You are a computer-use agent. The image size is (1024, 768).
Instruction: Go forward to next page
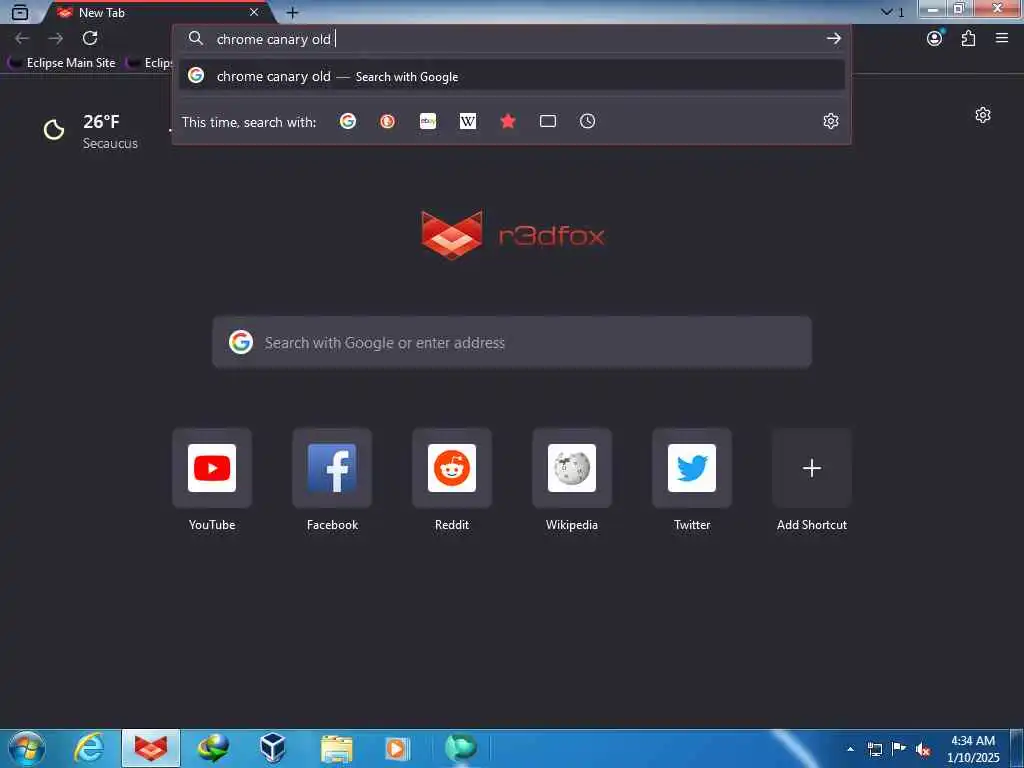56,39
